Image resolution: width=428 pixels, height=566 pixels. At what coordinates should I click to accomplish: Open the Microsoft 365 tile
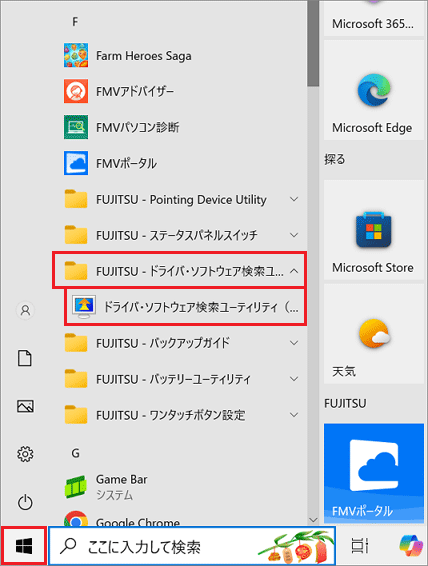(x=374, y=18)
